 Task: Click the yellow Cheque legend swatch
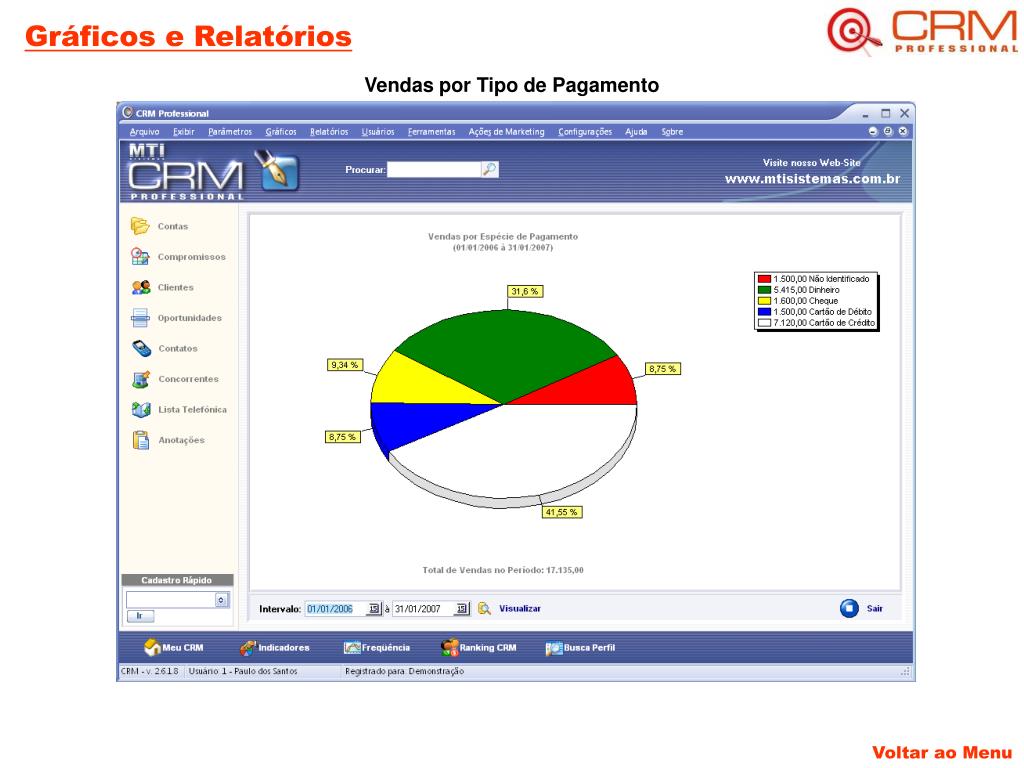[764, 301]
